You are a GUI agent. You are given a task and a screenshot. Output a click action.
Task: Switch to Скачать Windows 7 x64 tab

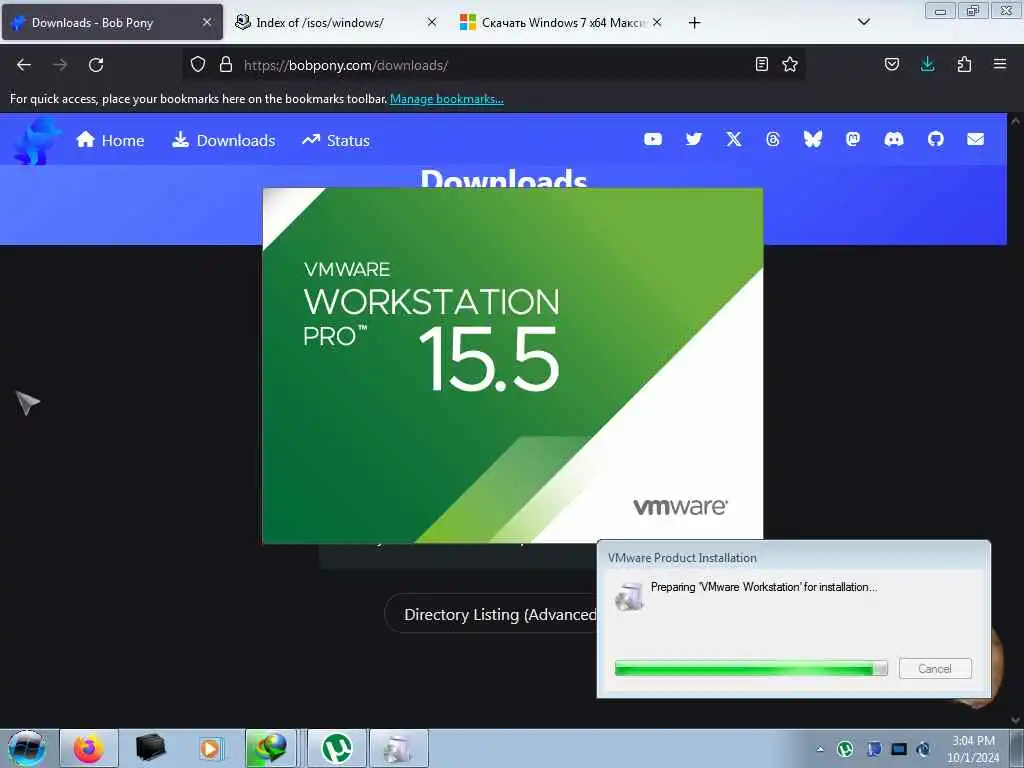(563, 22)
